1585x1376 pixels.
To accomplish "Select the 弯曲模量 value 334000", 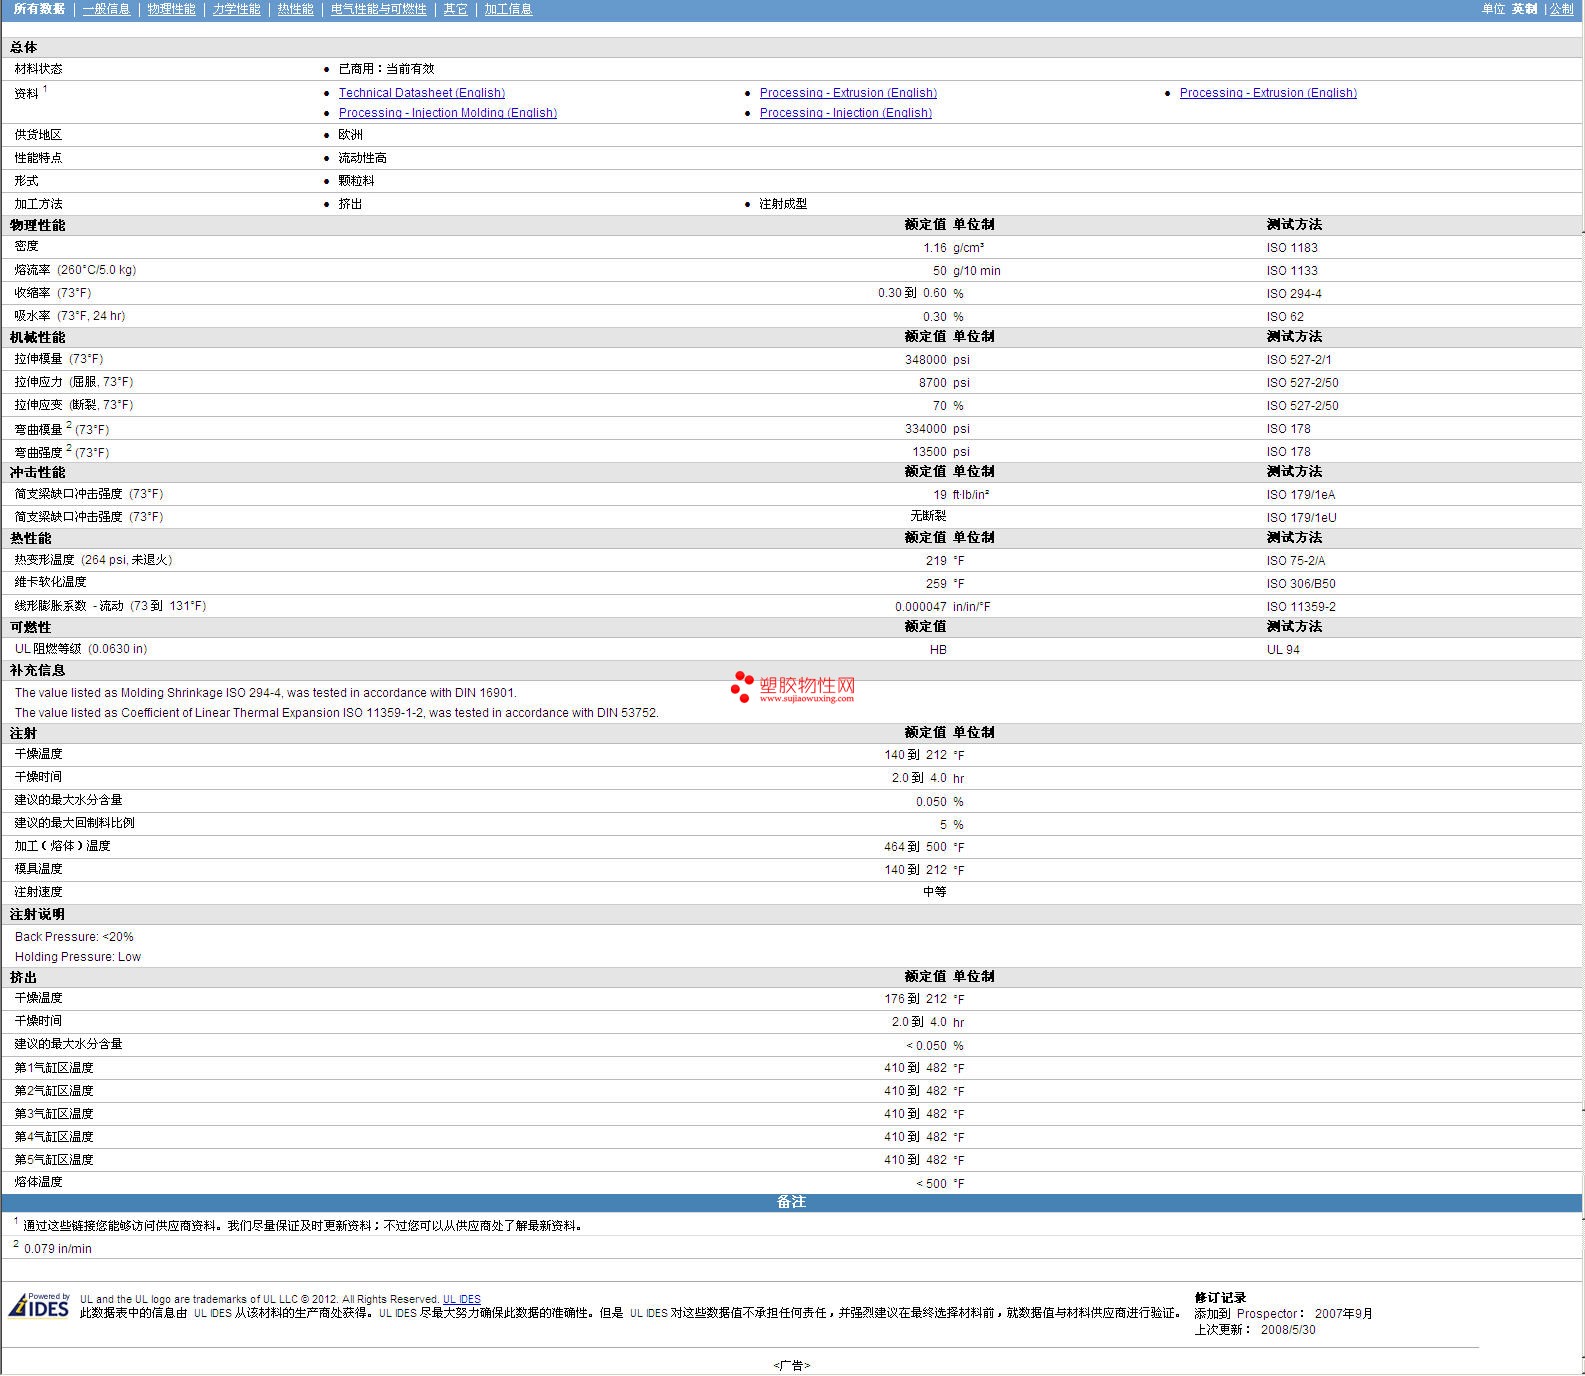I will click(x=926, y=429).
